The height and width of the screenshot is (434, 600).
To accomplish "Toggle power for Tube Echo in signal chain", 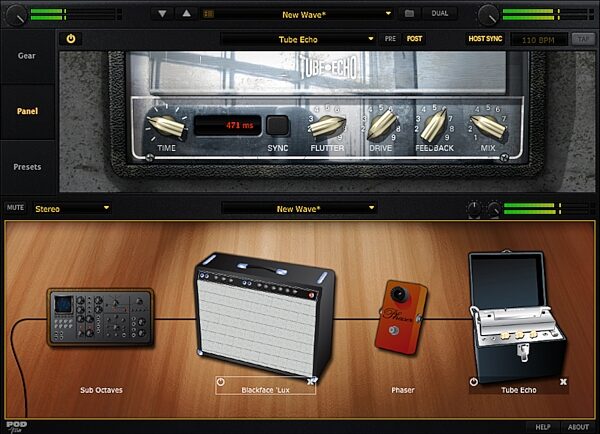I will click(474, 382).
